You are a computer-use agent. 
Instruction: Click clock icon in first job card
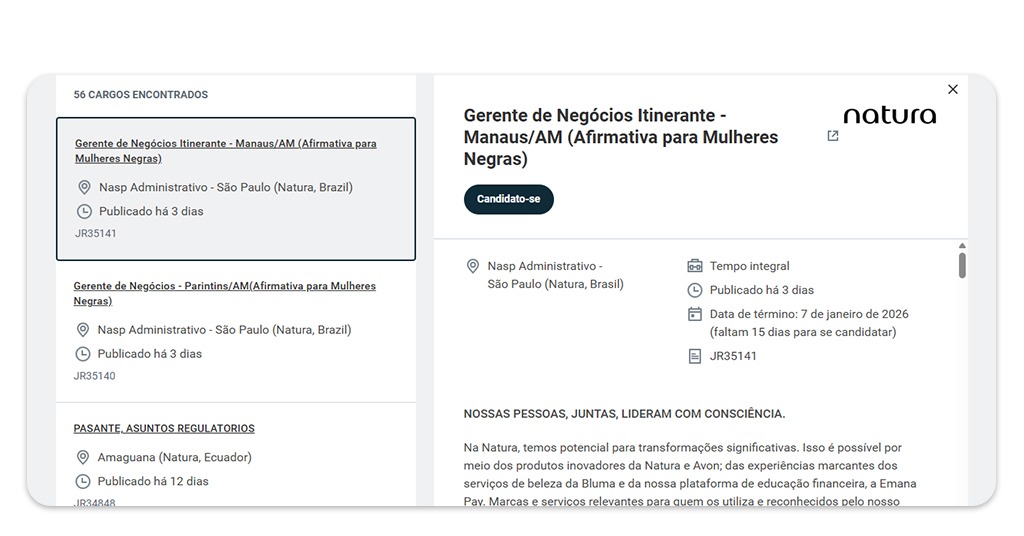85,212
